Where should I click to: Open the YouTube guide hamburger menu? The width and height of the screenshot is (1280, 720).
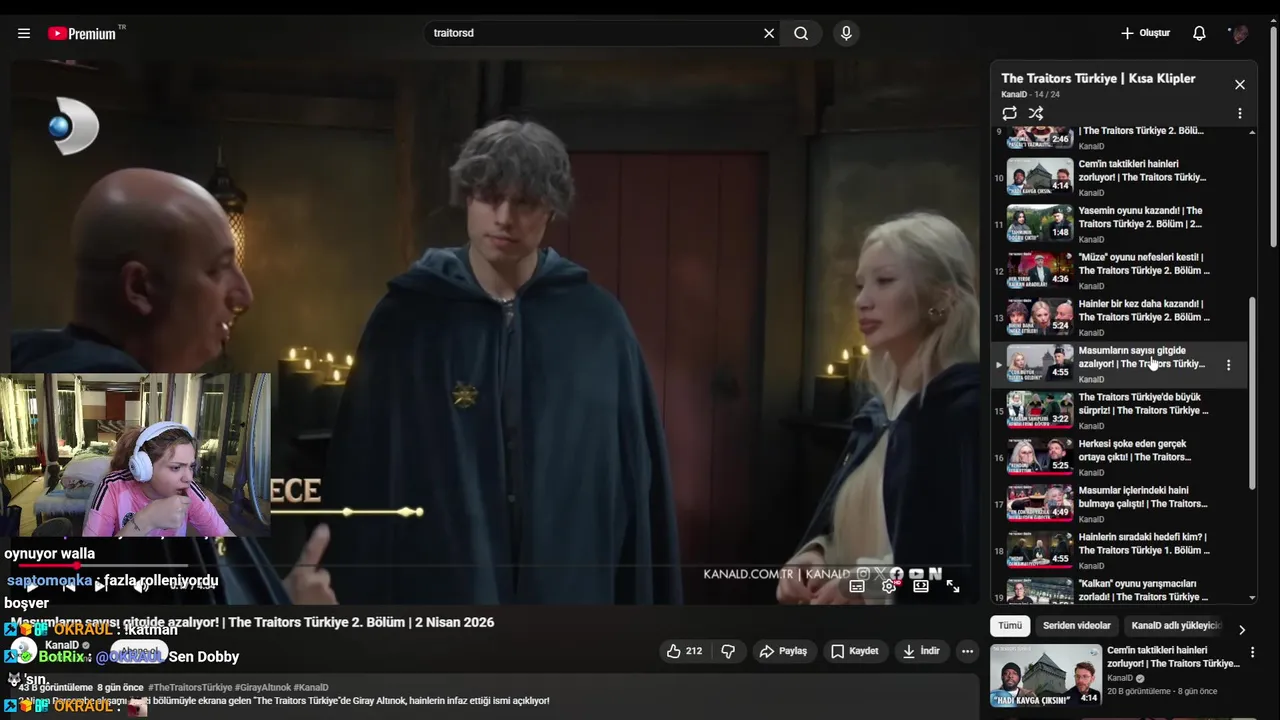pyautogui.click(x=24, y=33)
